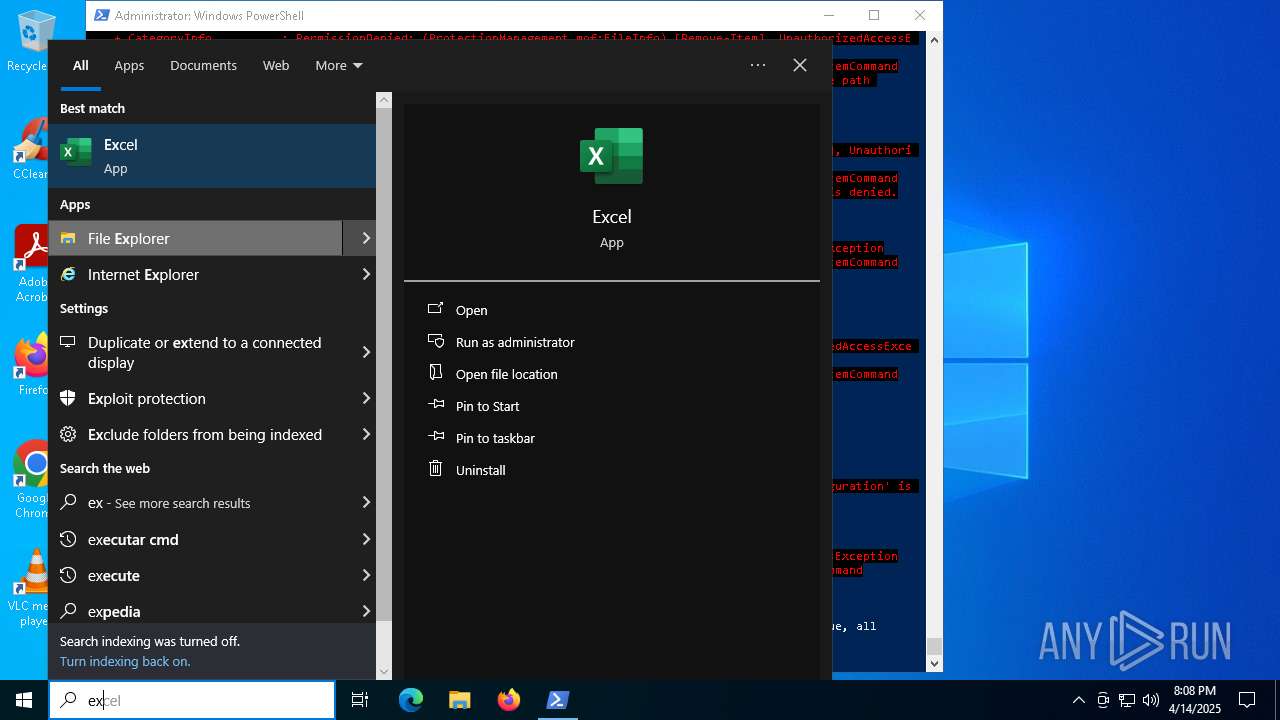
Task: Click the volume speaker tray icon
Action: point(1151,700)
